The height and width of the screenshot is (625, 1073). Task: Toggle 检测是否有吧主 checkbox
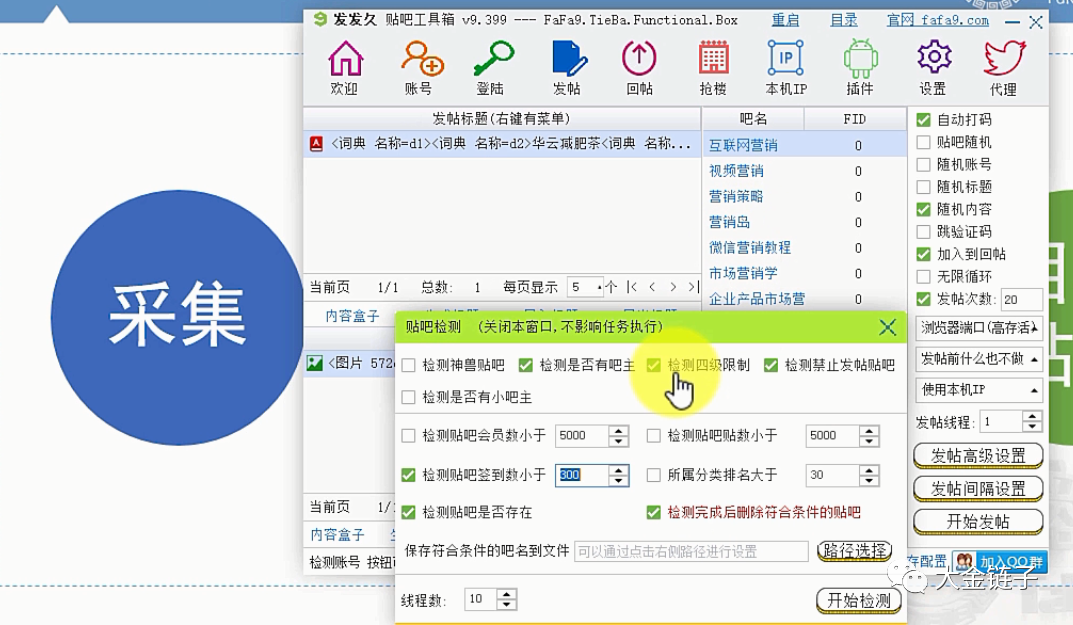pos(526,366)
